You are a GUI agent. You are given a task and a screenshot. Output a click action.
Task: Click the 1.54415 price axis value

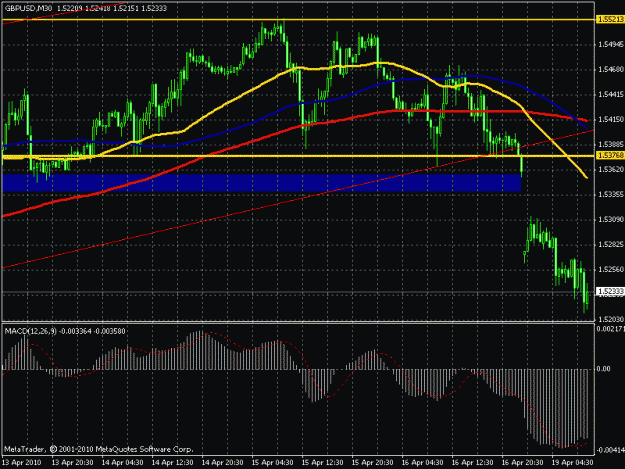(x=610, y=95)
